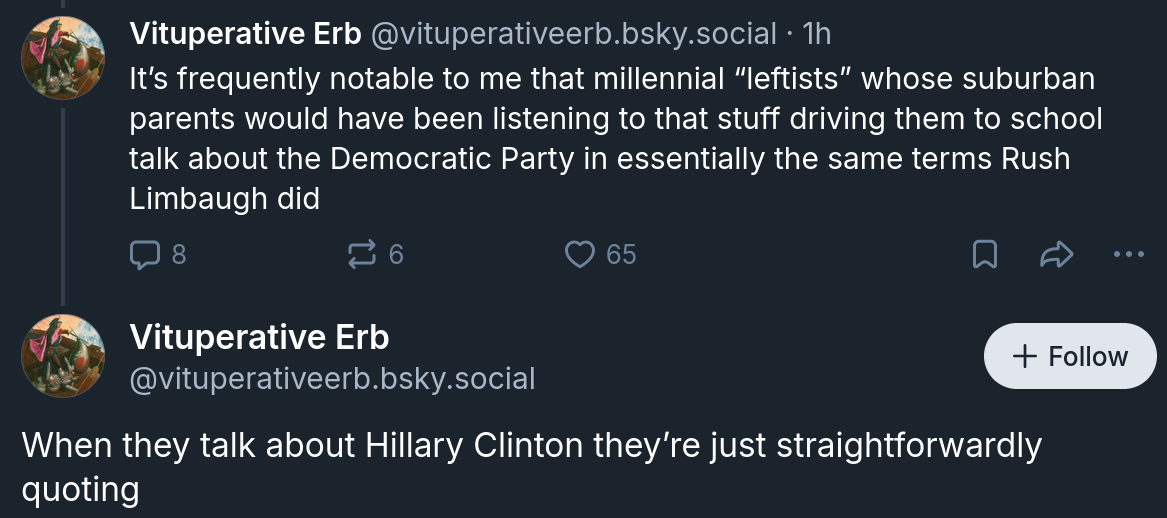
Task: Click the 1h timestamp link
Action: [817, 33]
